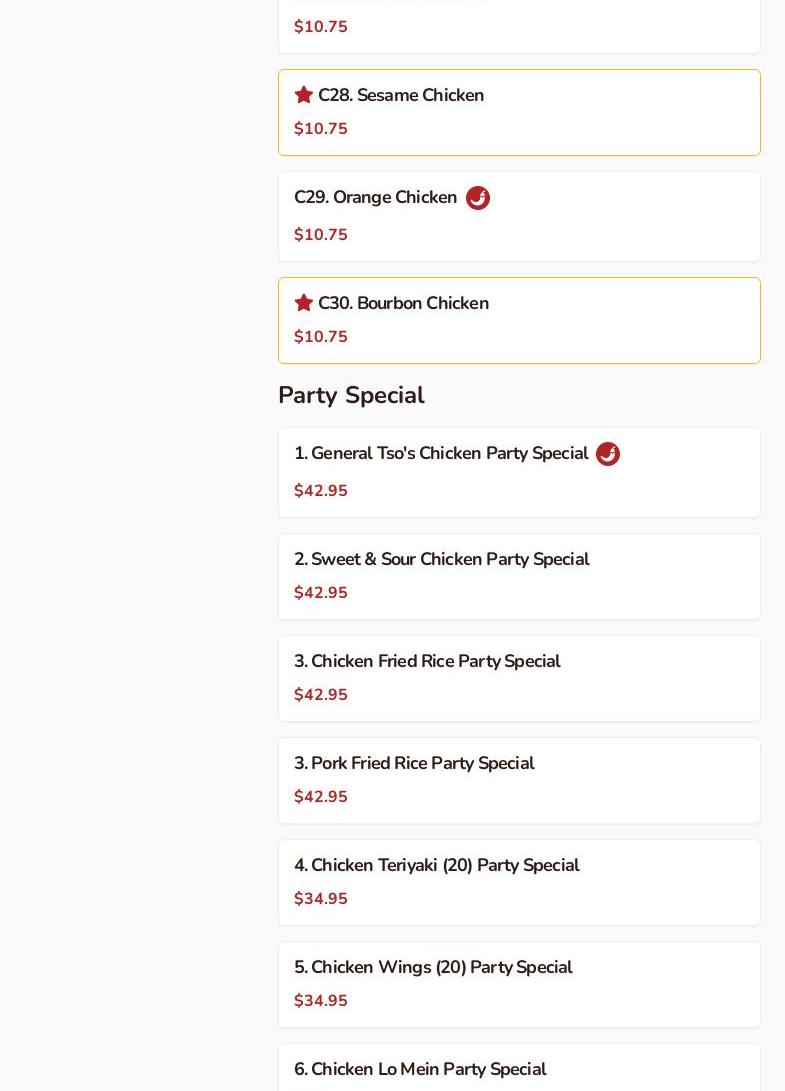The image size is (785, 1091).
Task: Click the spicy pepper icon on Orange Chicken
Action: [478, 198]
